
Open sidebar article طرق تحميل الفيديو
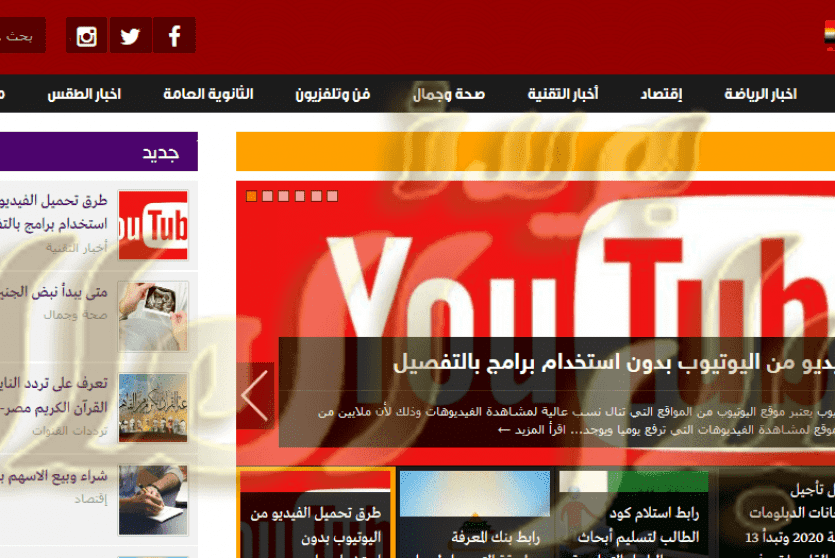(x=54, y=212)
